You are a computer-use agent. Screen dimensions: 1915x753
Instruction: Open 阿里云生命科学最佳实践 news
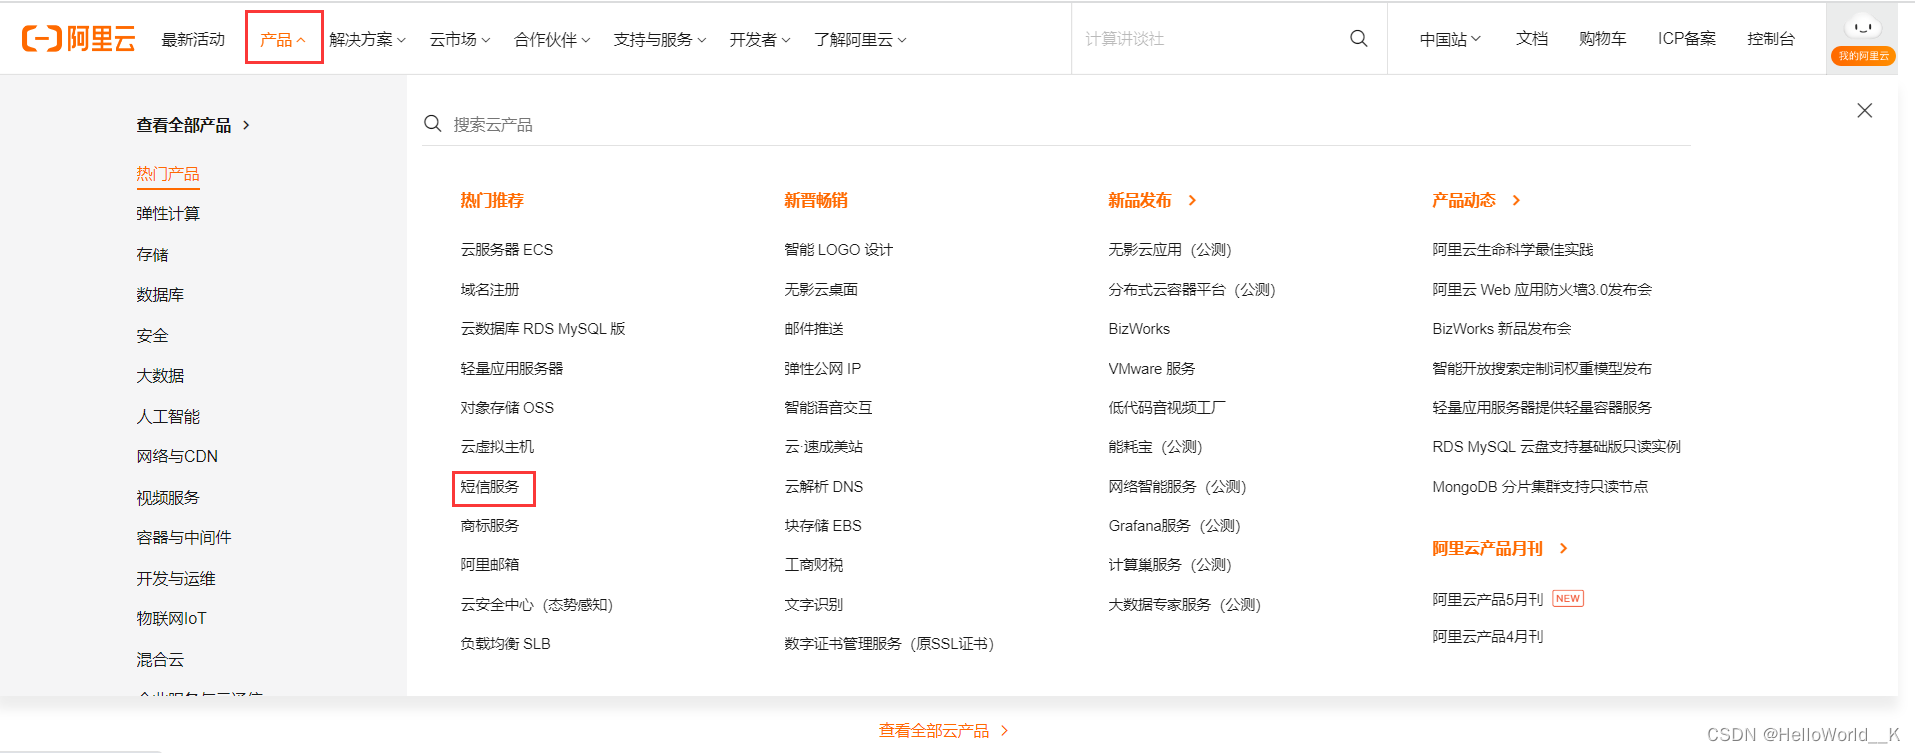(1513, 250)
